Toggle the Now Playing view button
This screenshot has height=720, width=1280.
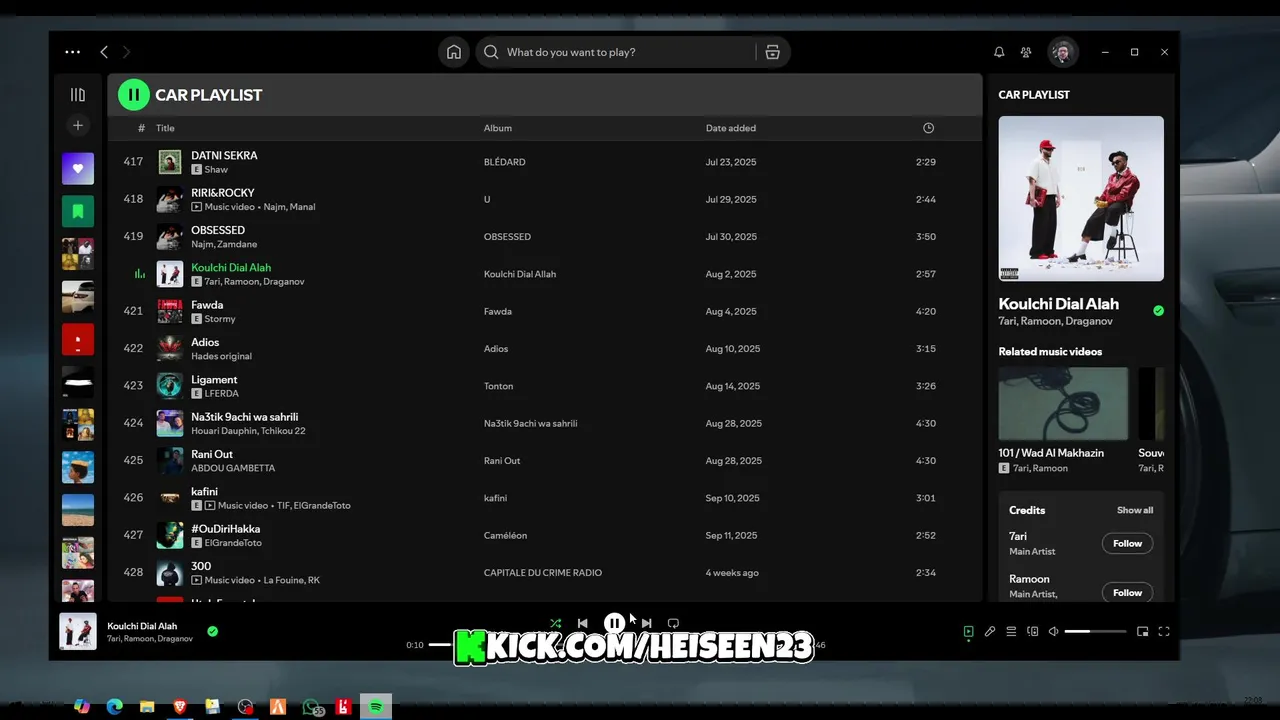968,631
